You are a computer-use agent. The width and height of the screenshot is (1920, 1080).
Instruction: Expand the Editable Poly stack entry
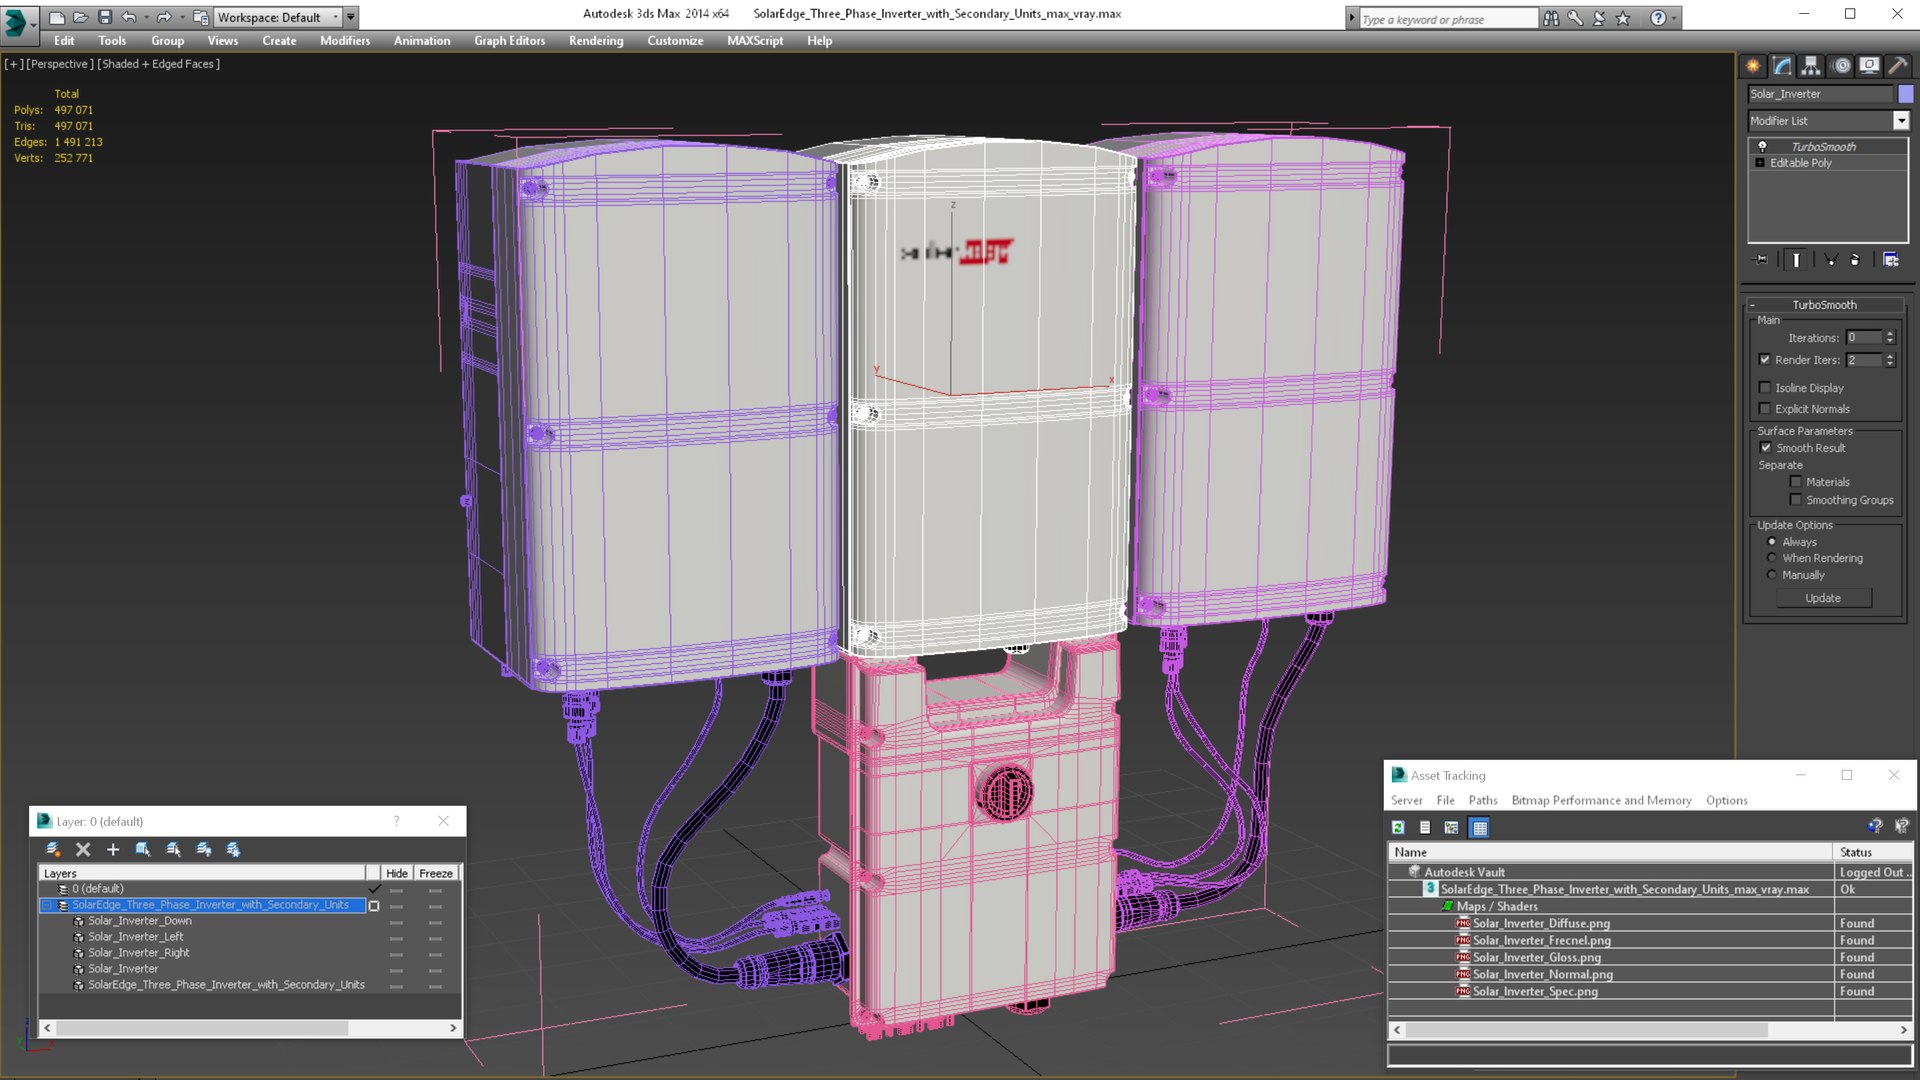click(1760, 162)
